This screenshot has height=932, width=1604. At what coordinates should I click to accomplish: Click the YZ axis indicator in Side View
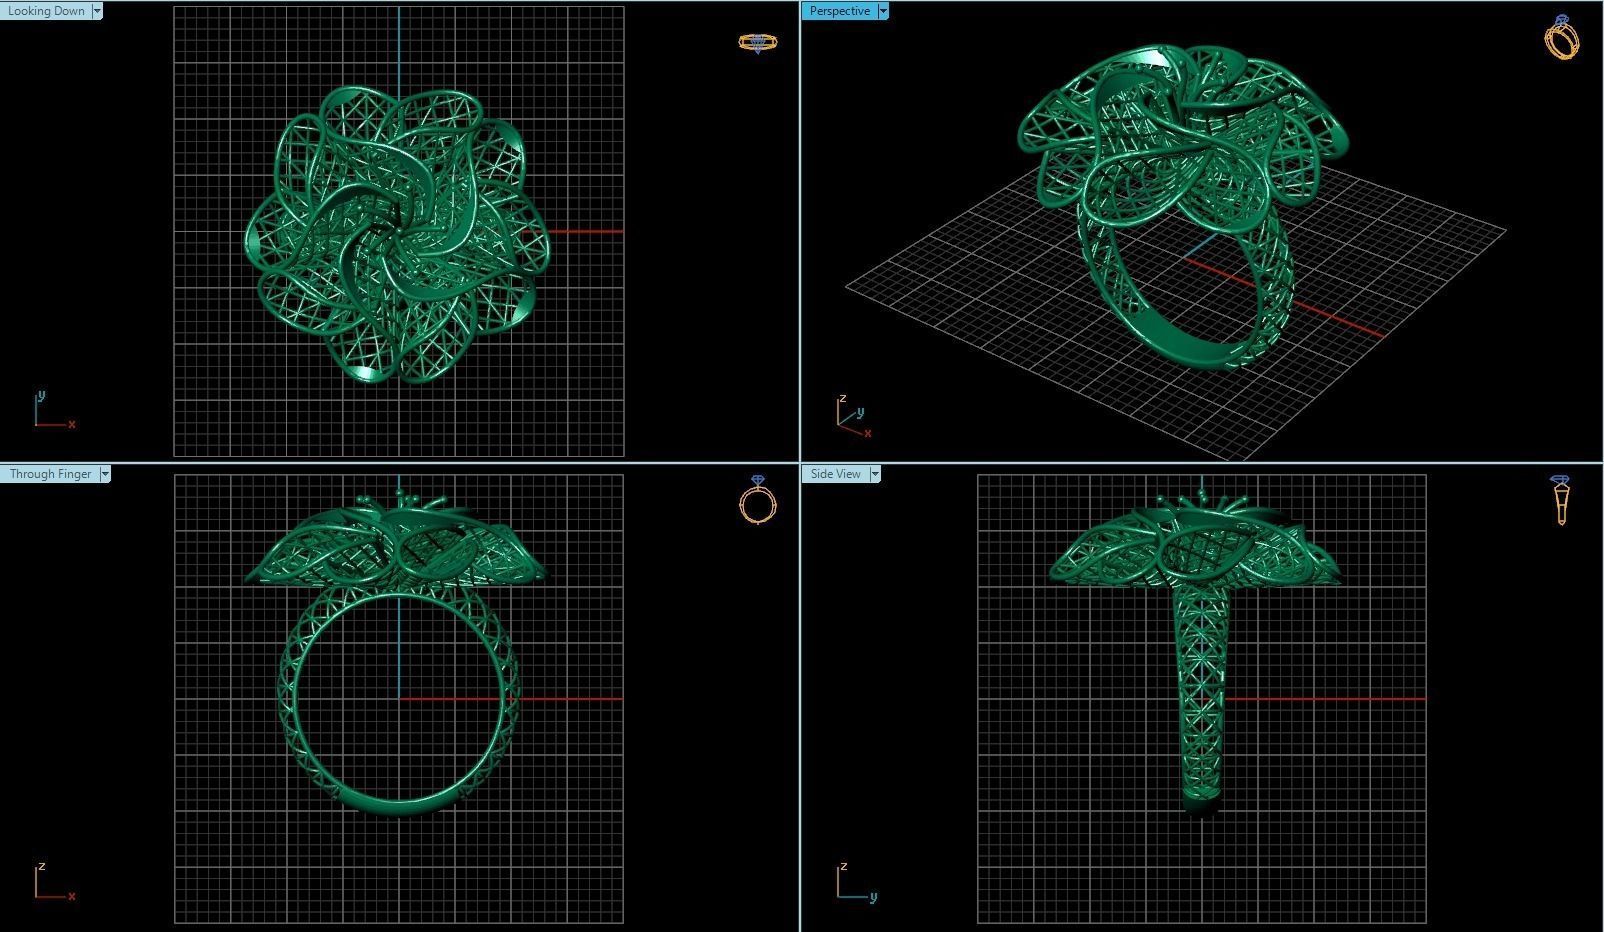click(x=857, y=882)
